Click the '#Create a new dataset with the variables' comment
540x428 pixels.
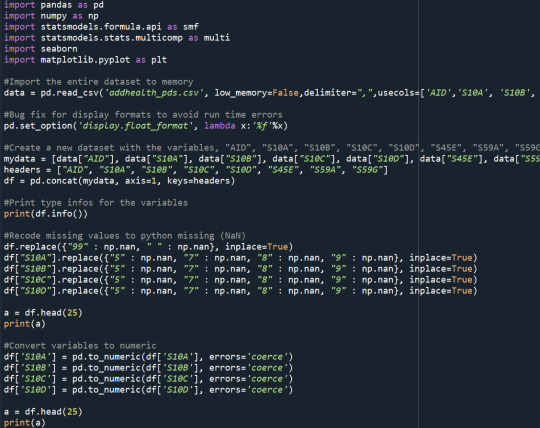tap(111, 148)
